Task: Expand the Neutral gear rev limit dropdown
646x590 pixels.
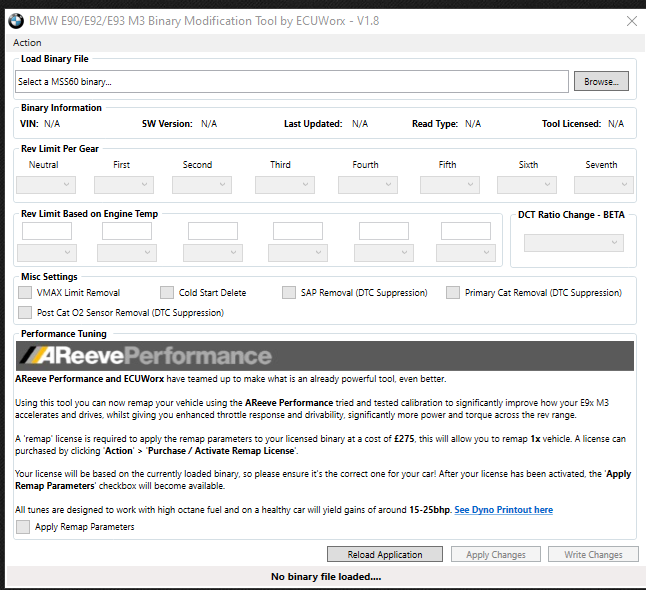Action: click(x=46, y=184)
